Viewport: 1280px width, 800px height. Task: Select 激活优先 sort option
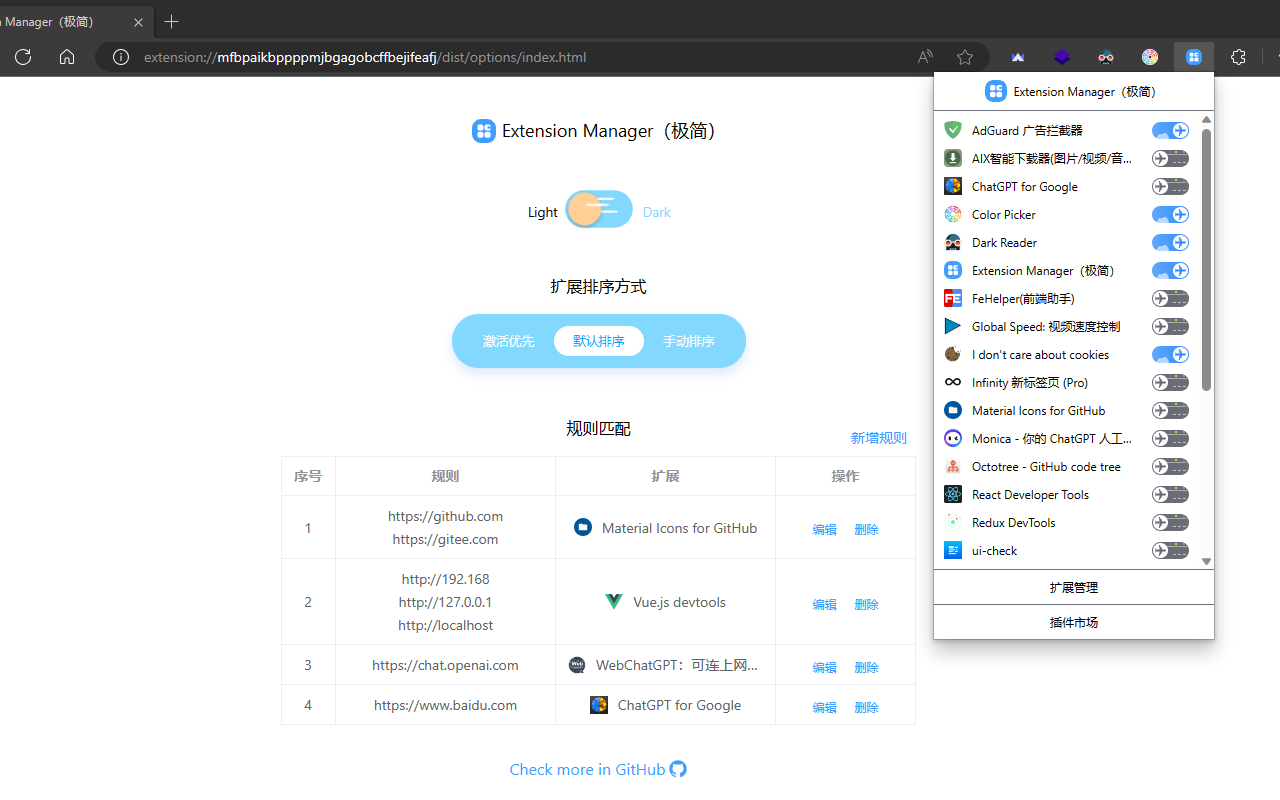(508, 341)
